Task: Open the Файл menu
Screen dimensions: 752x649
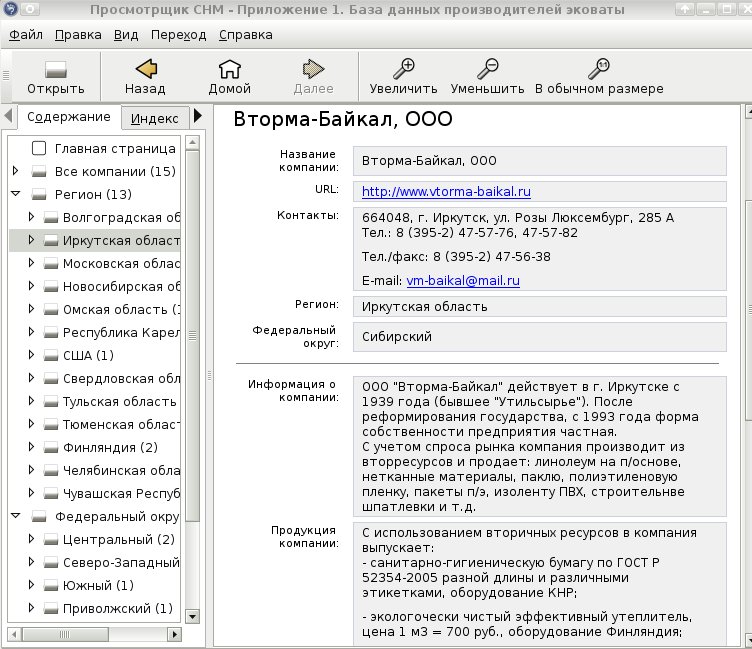Action: pos(26,35)
